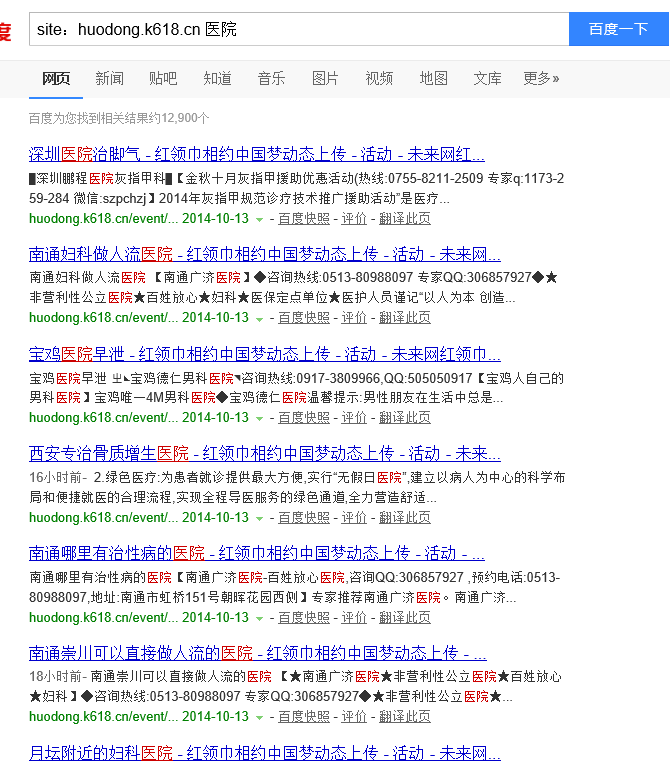Open result 月坛附近的妇科医院

[x=265, y=753]
